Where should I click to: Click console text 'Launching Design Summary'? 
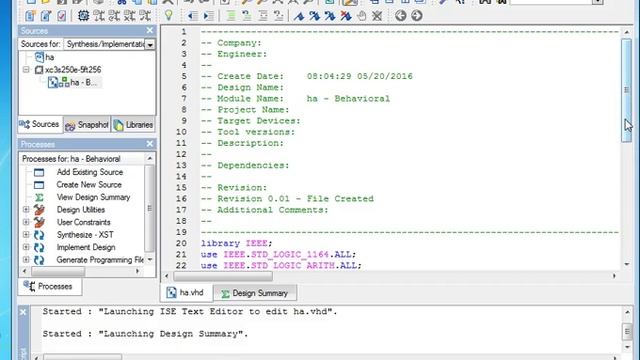pyautogui.click(x=173, y=334)
